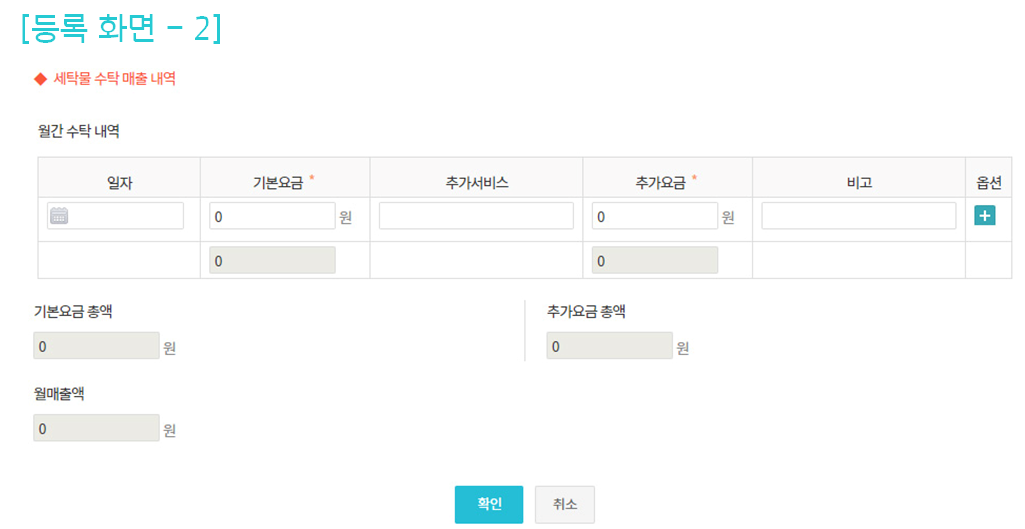Add a new row with plus icon
This screenshot has width=1025, height=529.
(985, 216)
